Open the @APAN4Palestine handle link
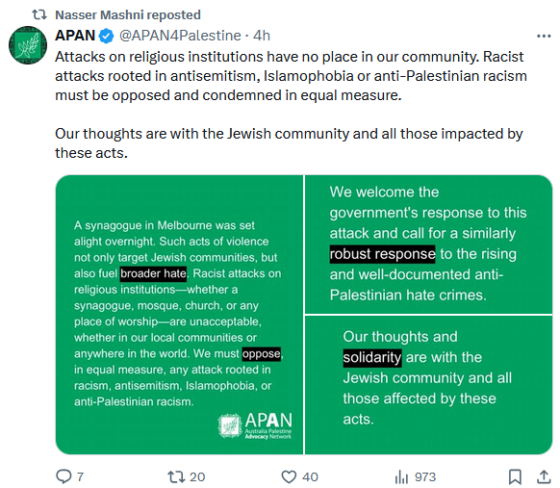560x488 pixels. [x=180, y=35]
